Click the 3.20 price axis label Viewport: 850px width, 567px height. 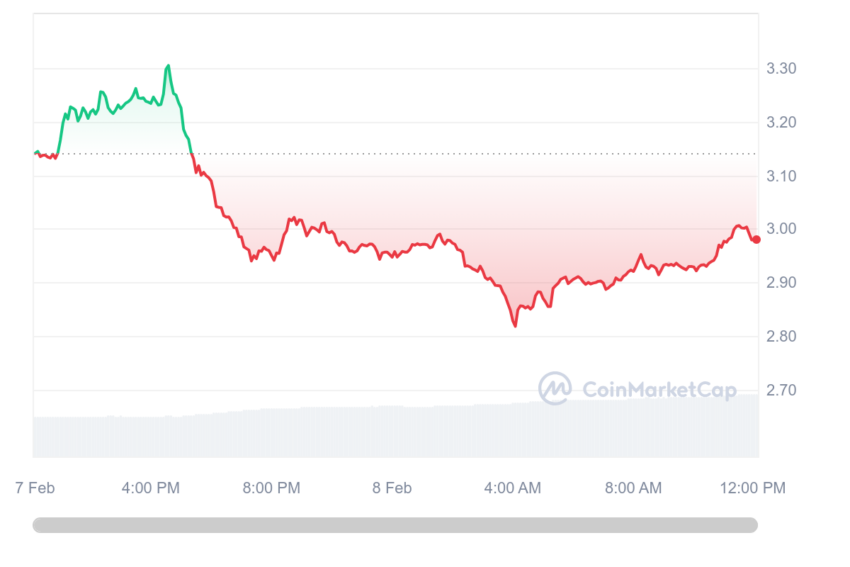(x=781, y=122)
